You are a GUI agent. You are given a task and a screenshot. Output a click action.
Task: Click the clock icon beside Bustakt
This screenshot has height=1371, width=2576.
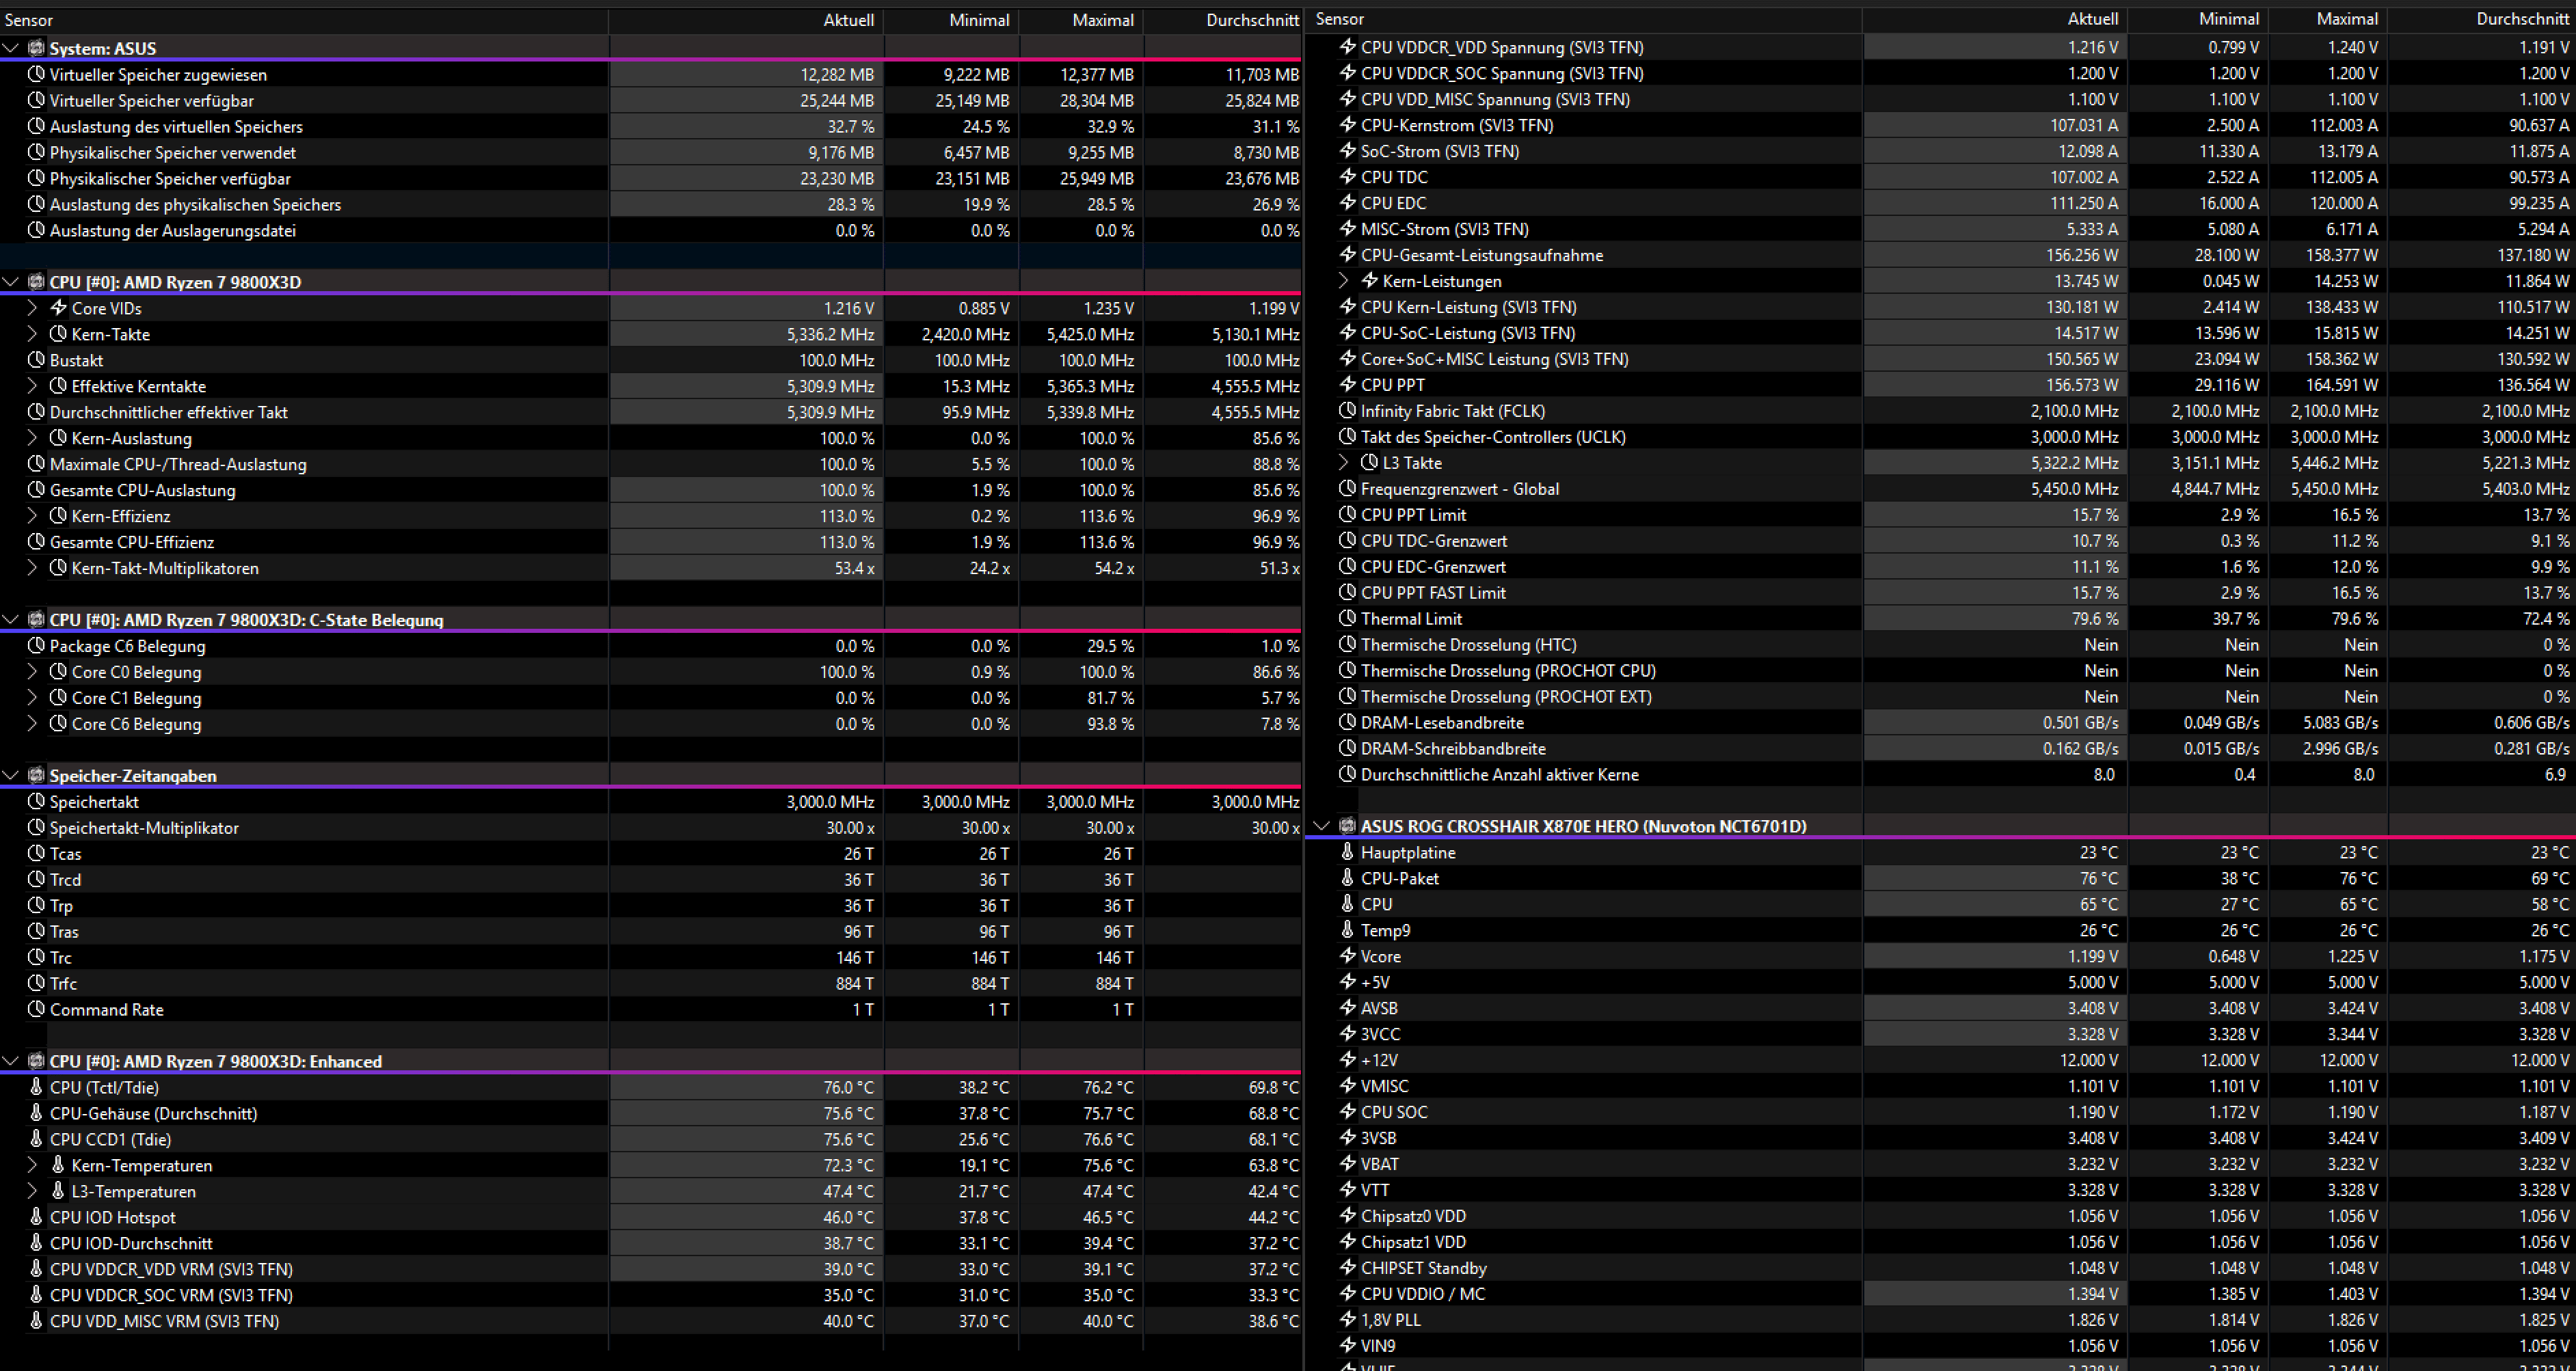(x=36, y=360)
